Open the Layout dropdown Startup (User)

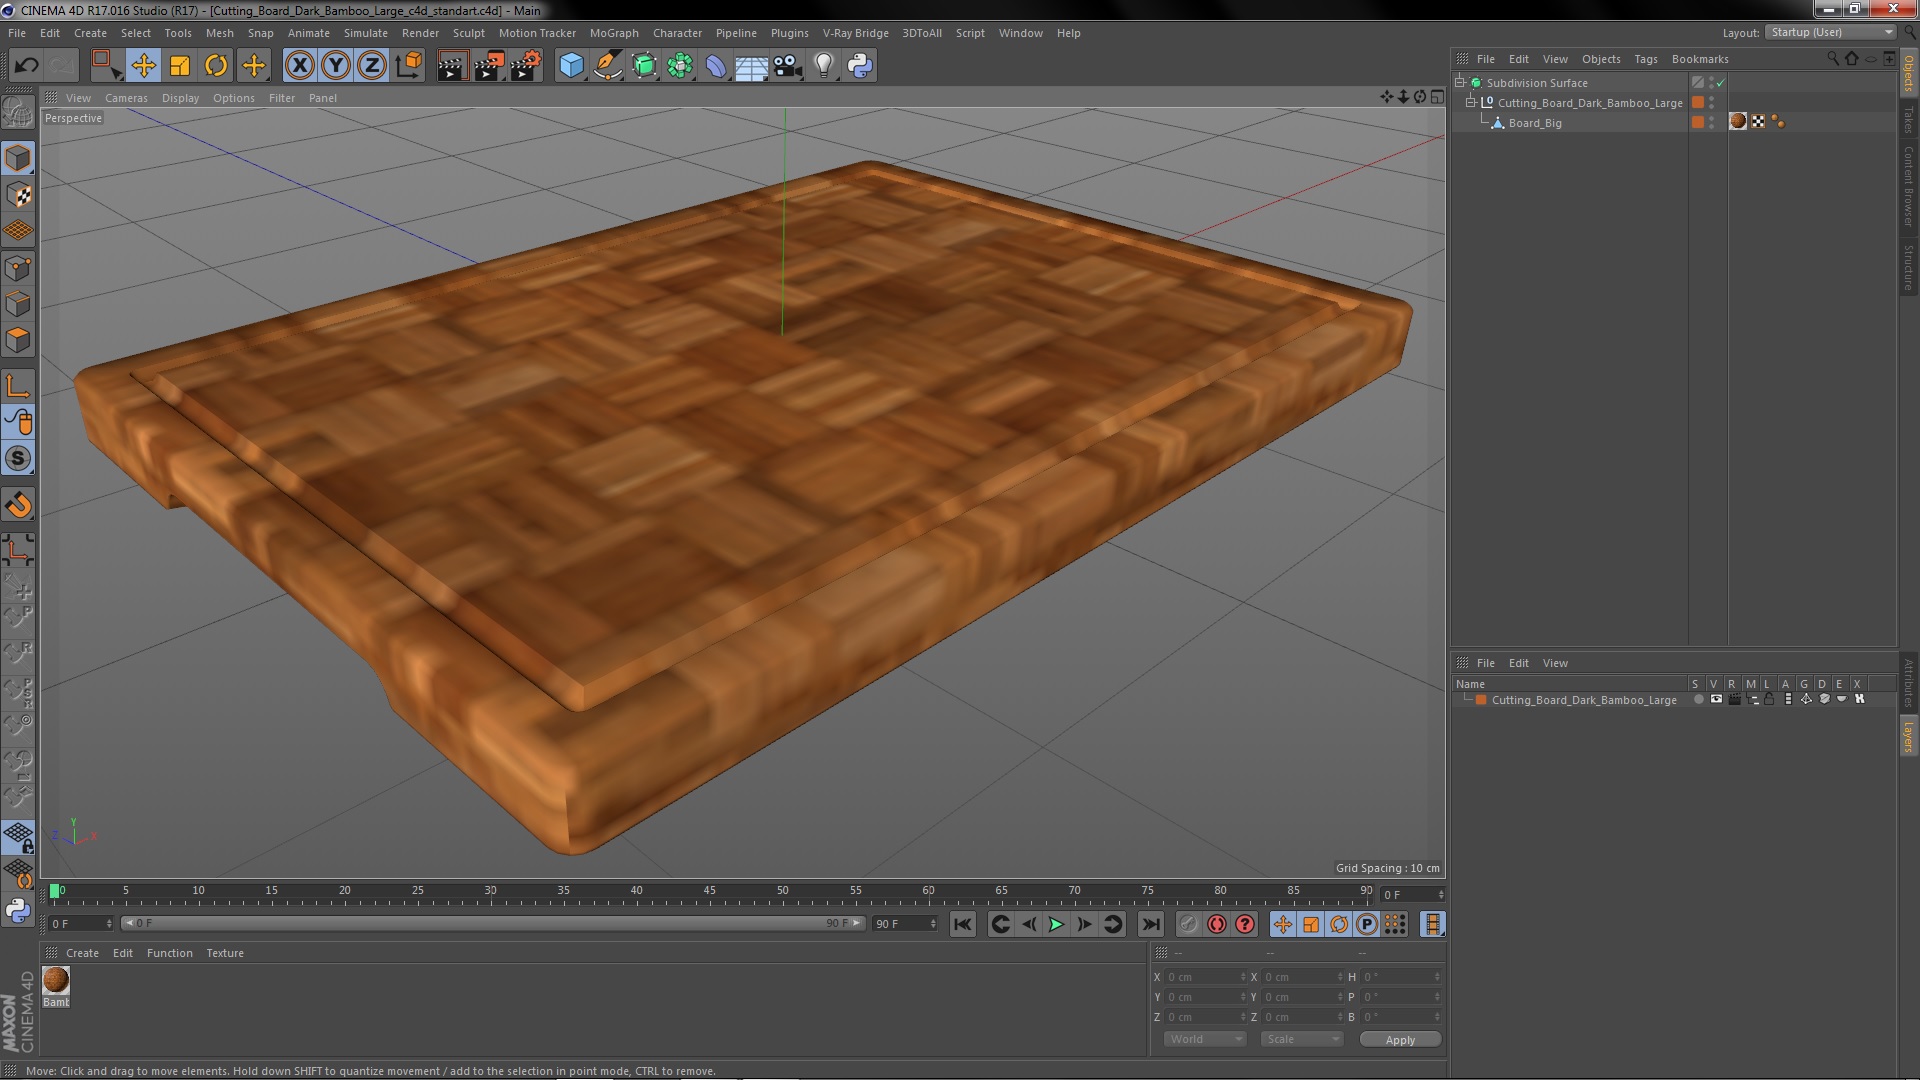tap(1831, 32)
